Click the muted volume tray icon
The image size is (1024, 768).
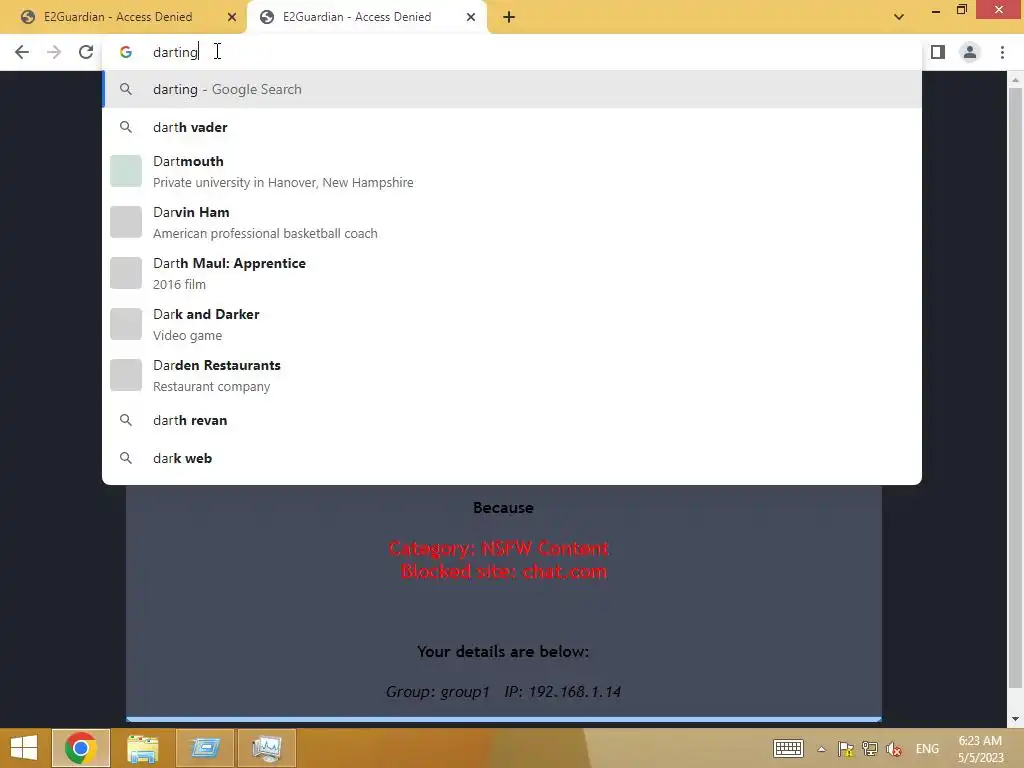894,749
